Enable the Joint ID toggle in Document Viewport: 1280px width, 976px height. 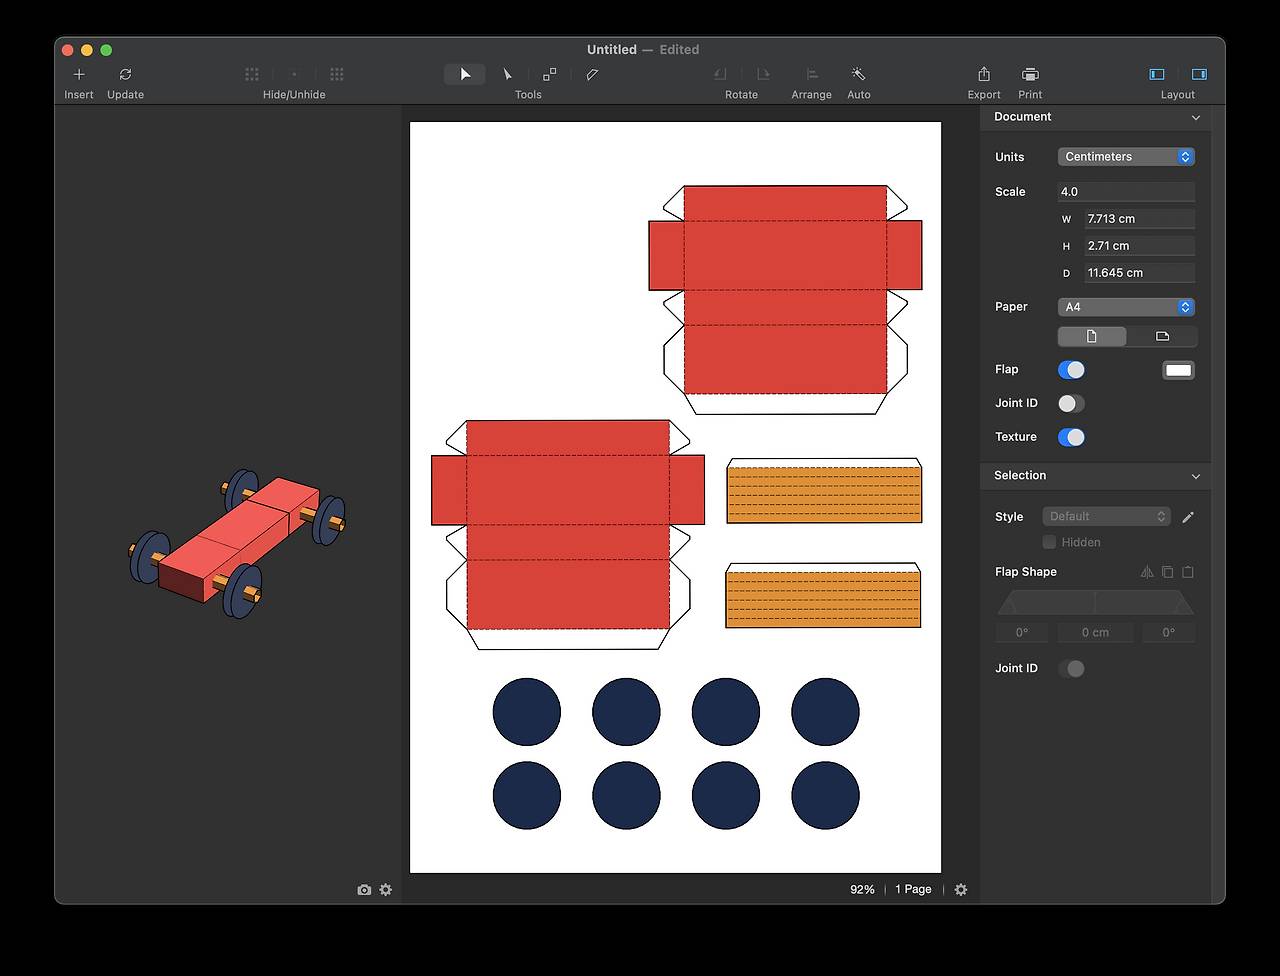(x=1071, y=404)
